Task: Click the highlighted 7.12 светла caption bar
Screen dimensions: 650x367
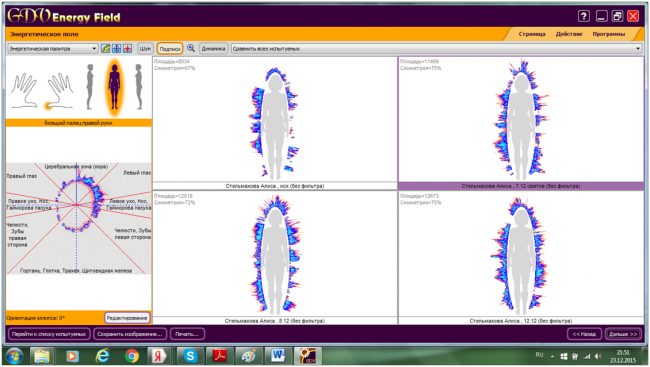Action: click(521, 186)
